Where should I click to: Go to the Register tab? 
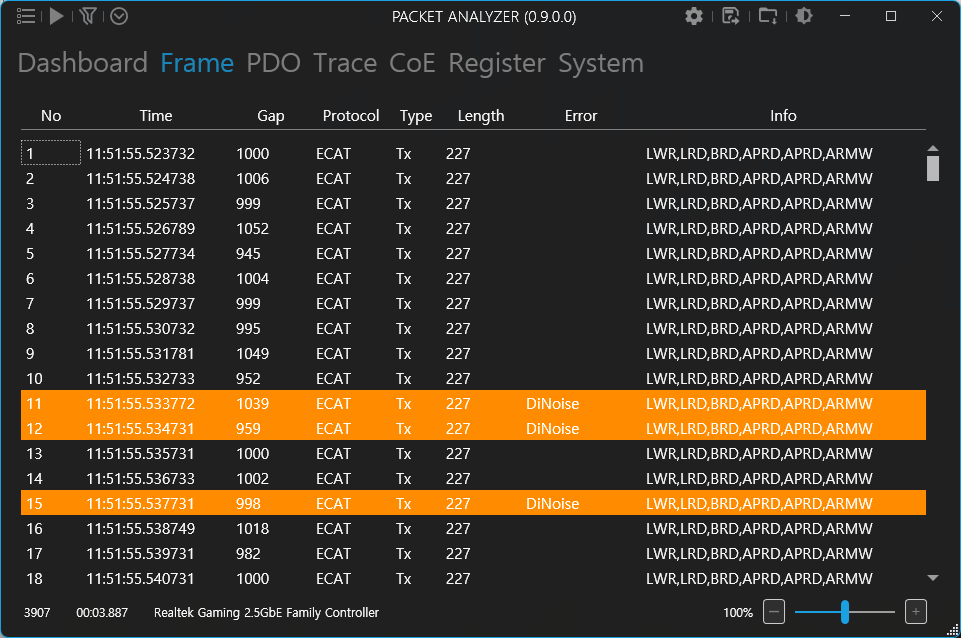(x=496, y=63)
